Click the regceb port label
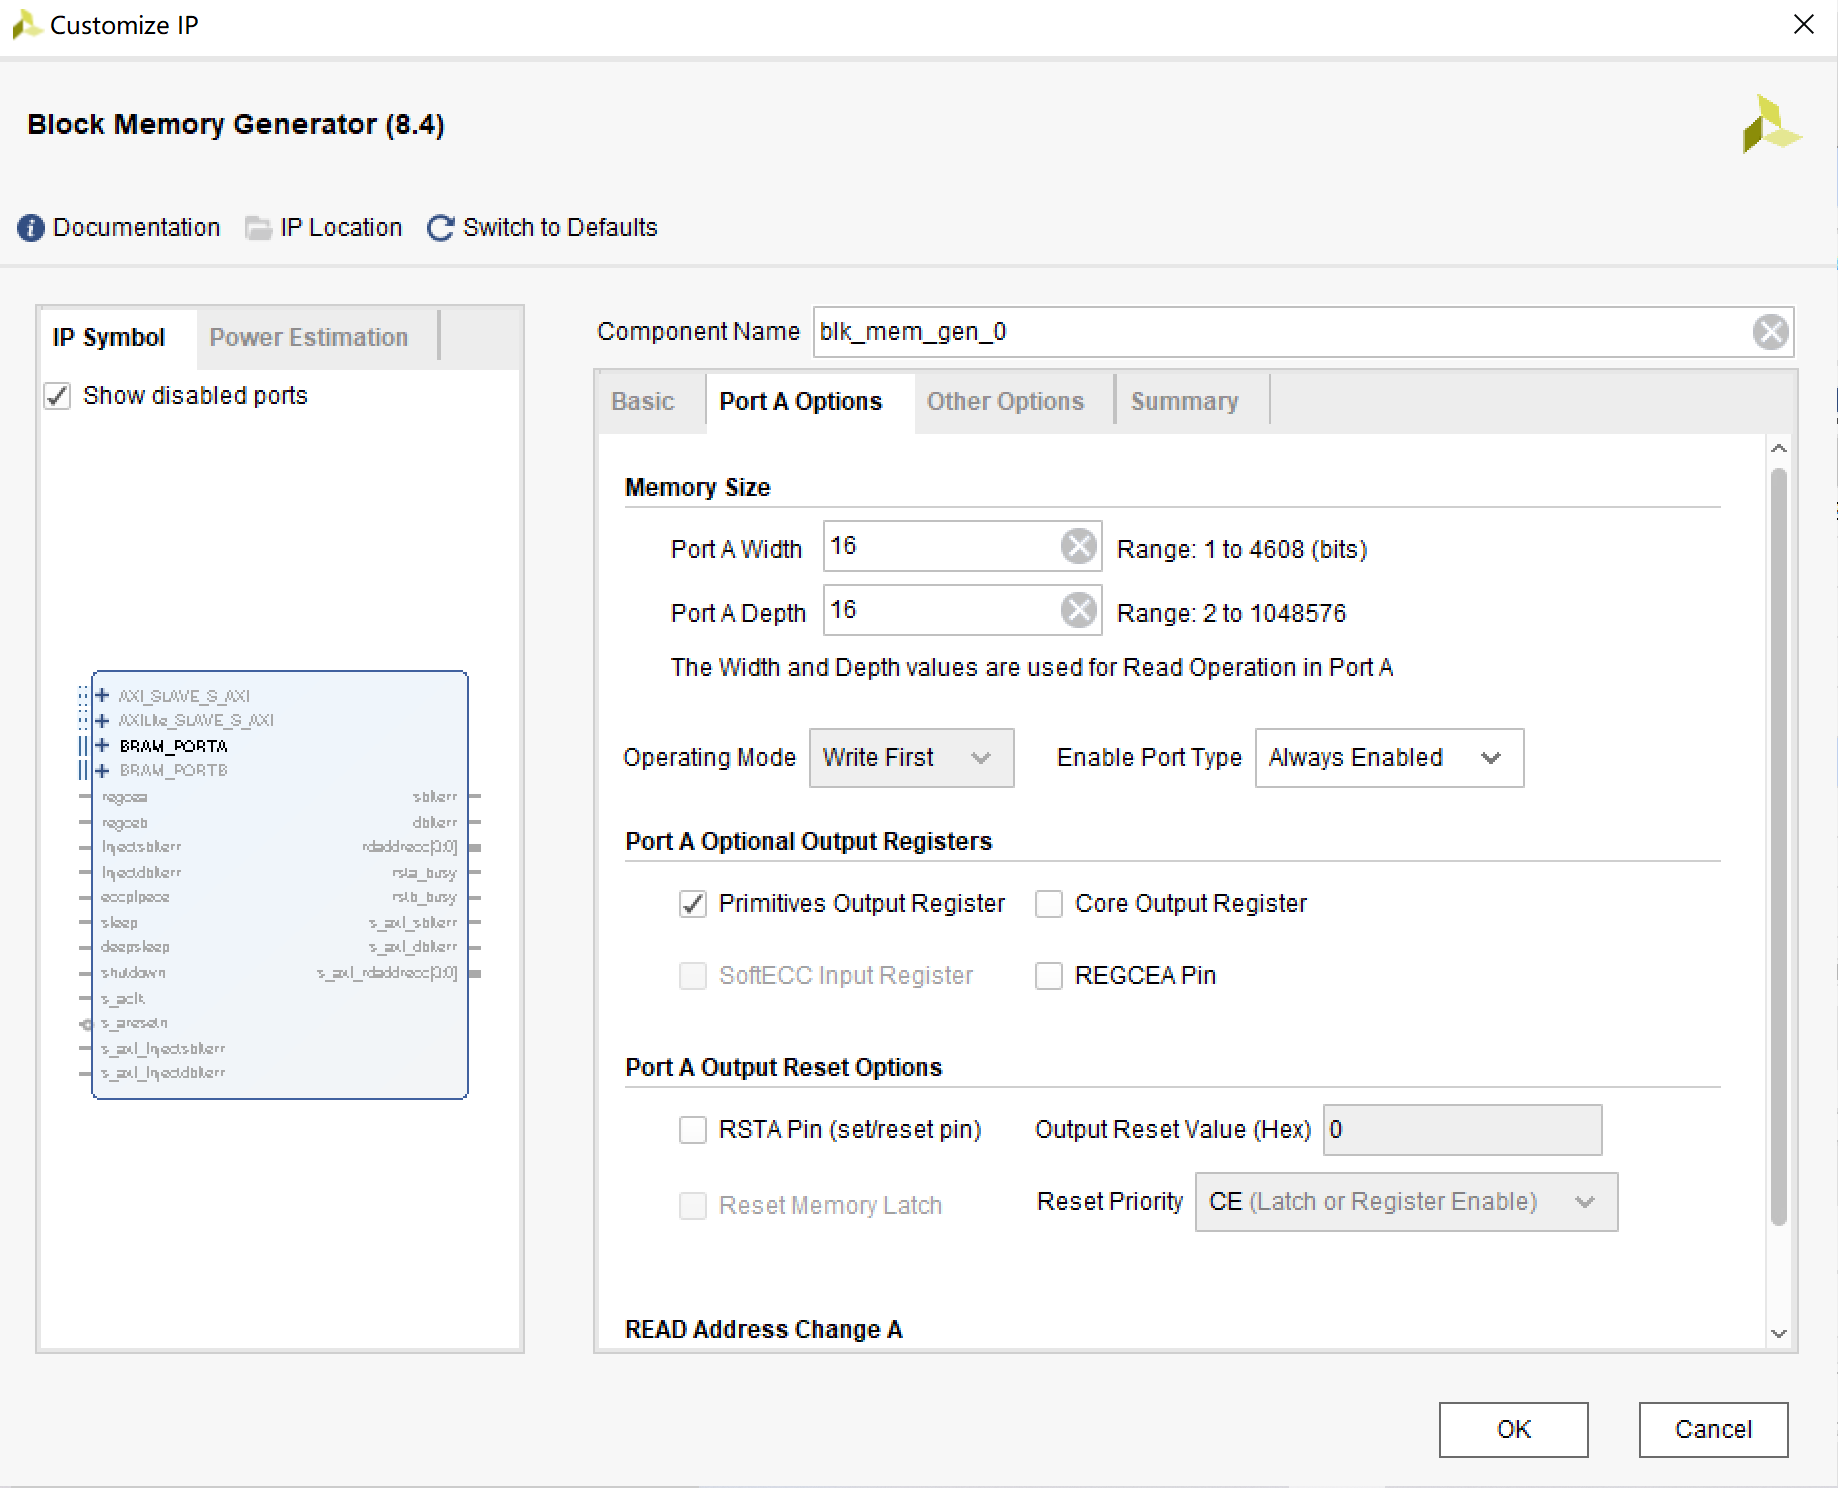 point(124,823)
